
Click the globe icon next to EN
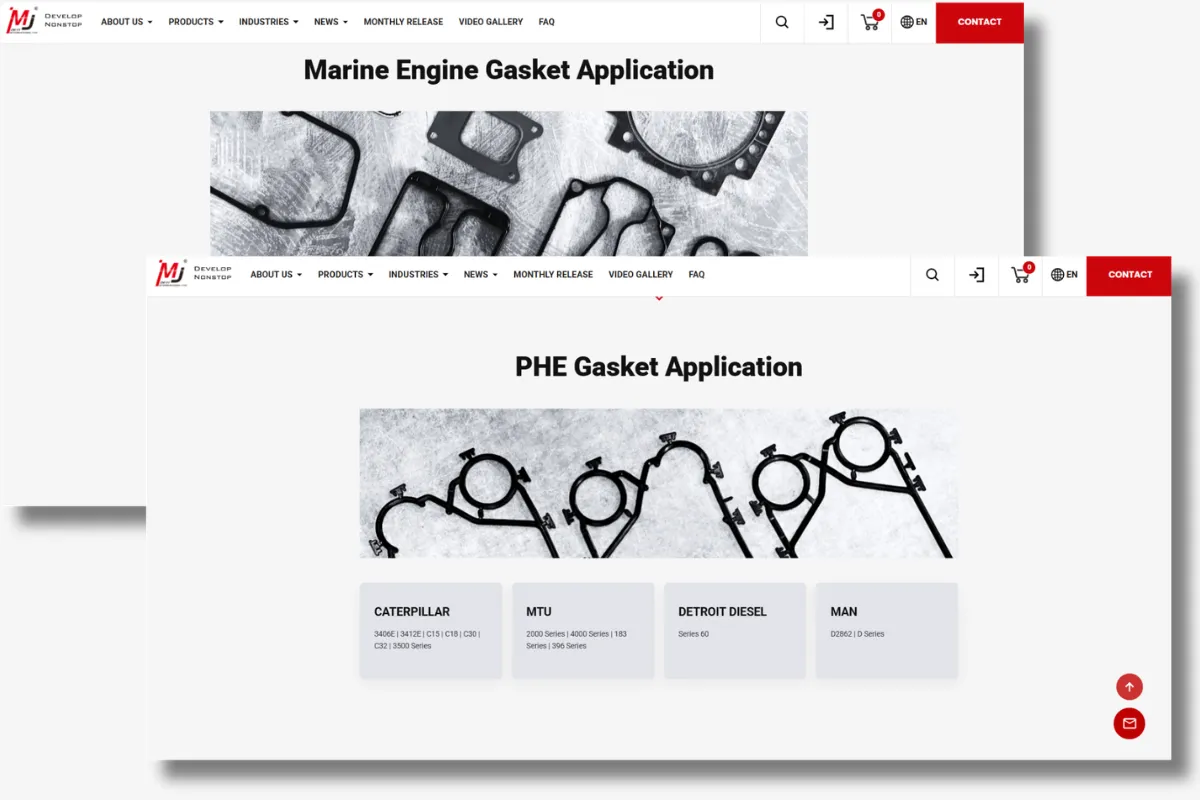(x=1057, y=275)
